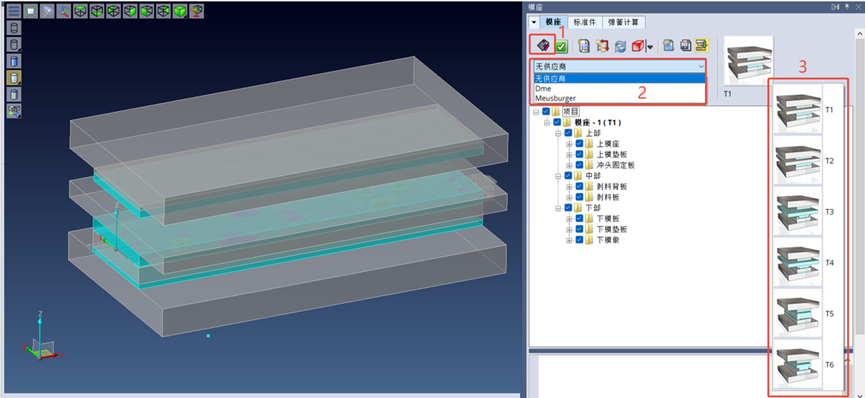
Task: Toggle the 上部 checkbox
Action: (568, 133)
